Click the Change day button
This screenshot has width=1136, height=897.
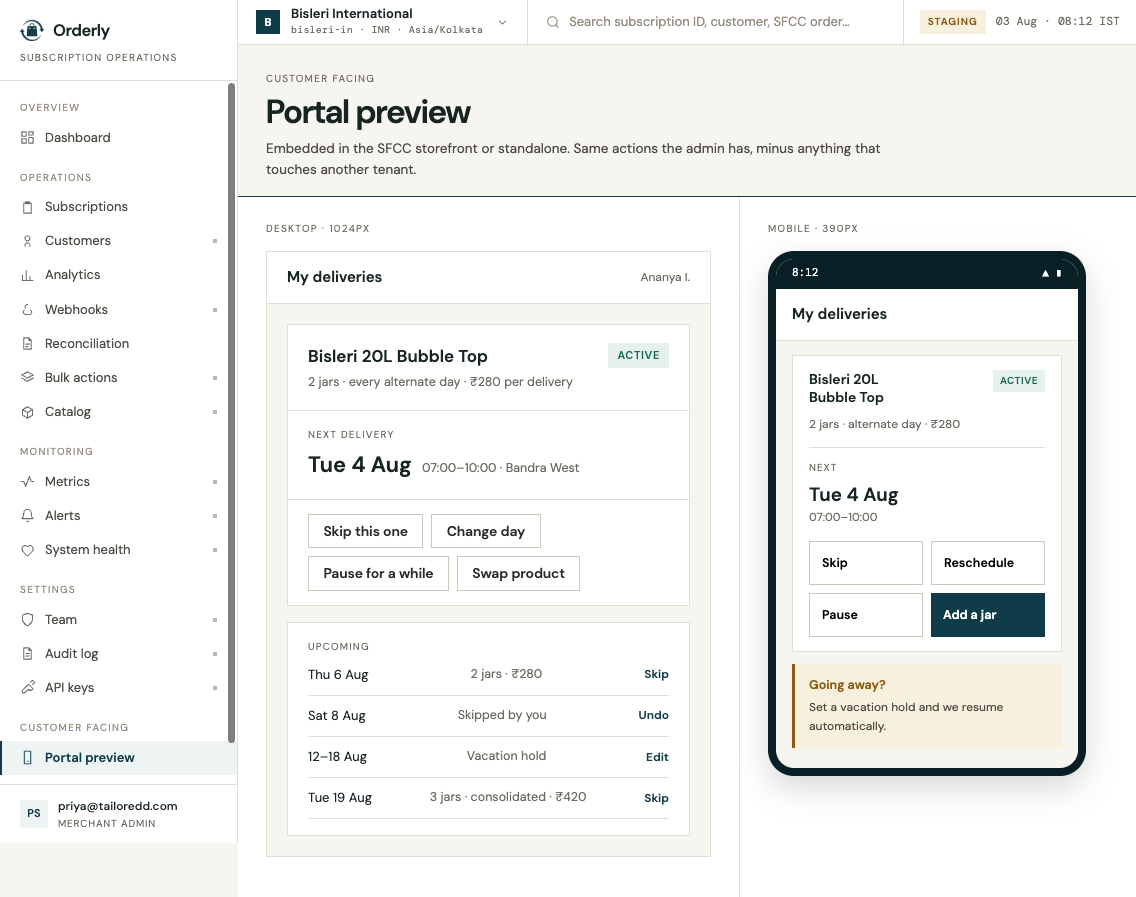click(x=485, y=531)
